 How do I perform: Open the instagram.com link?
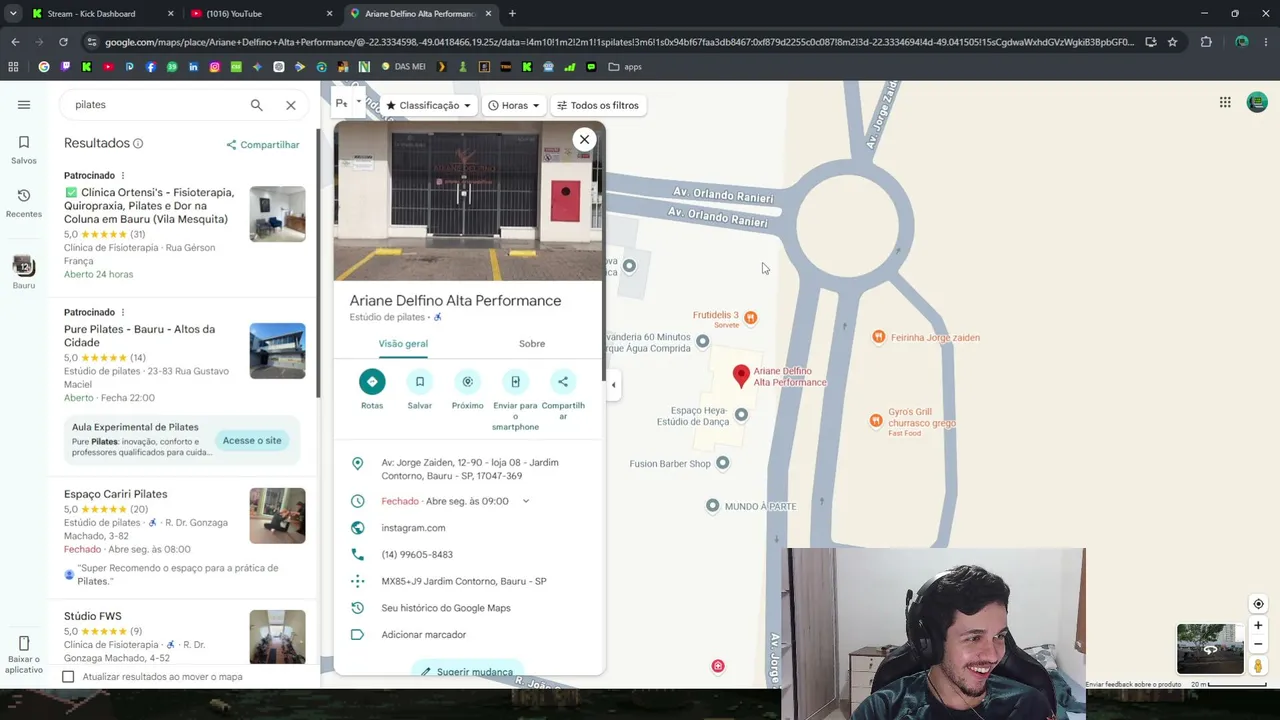pyautogui.click(x=413, y=528)
